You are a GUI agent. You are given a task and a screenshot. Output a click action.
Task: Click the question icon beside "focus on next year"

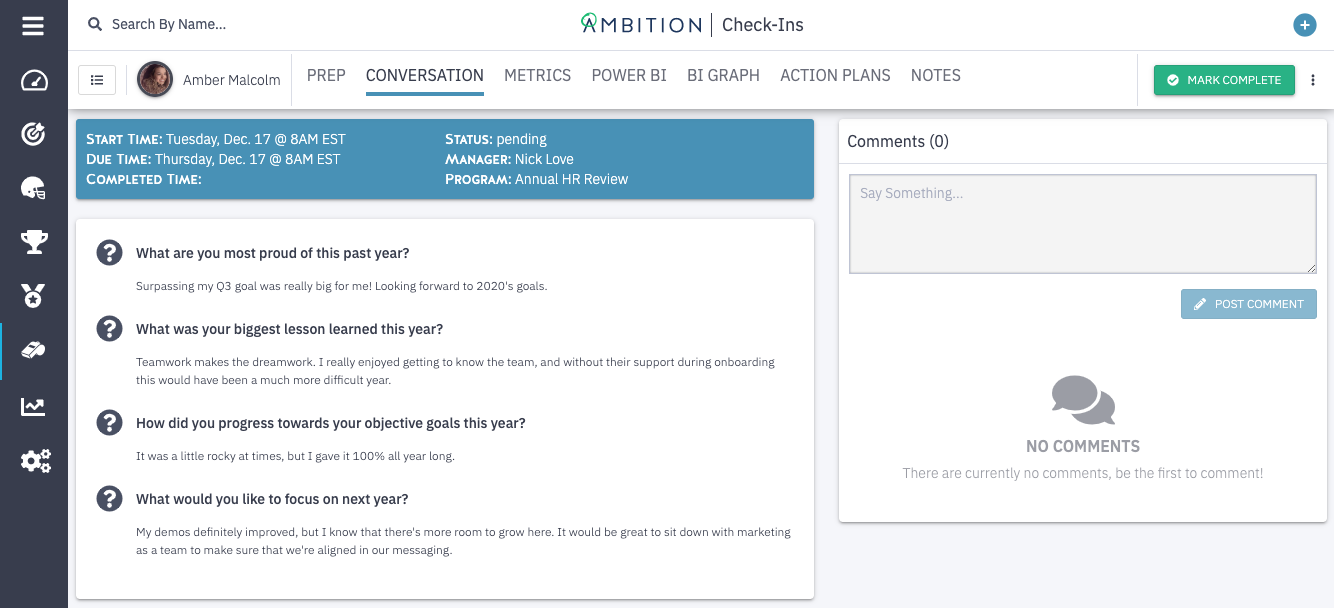pyautogui.click(x=109, y=498)
